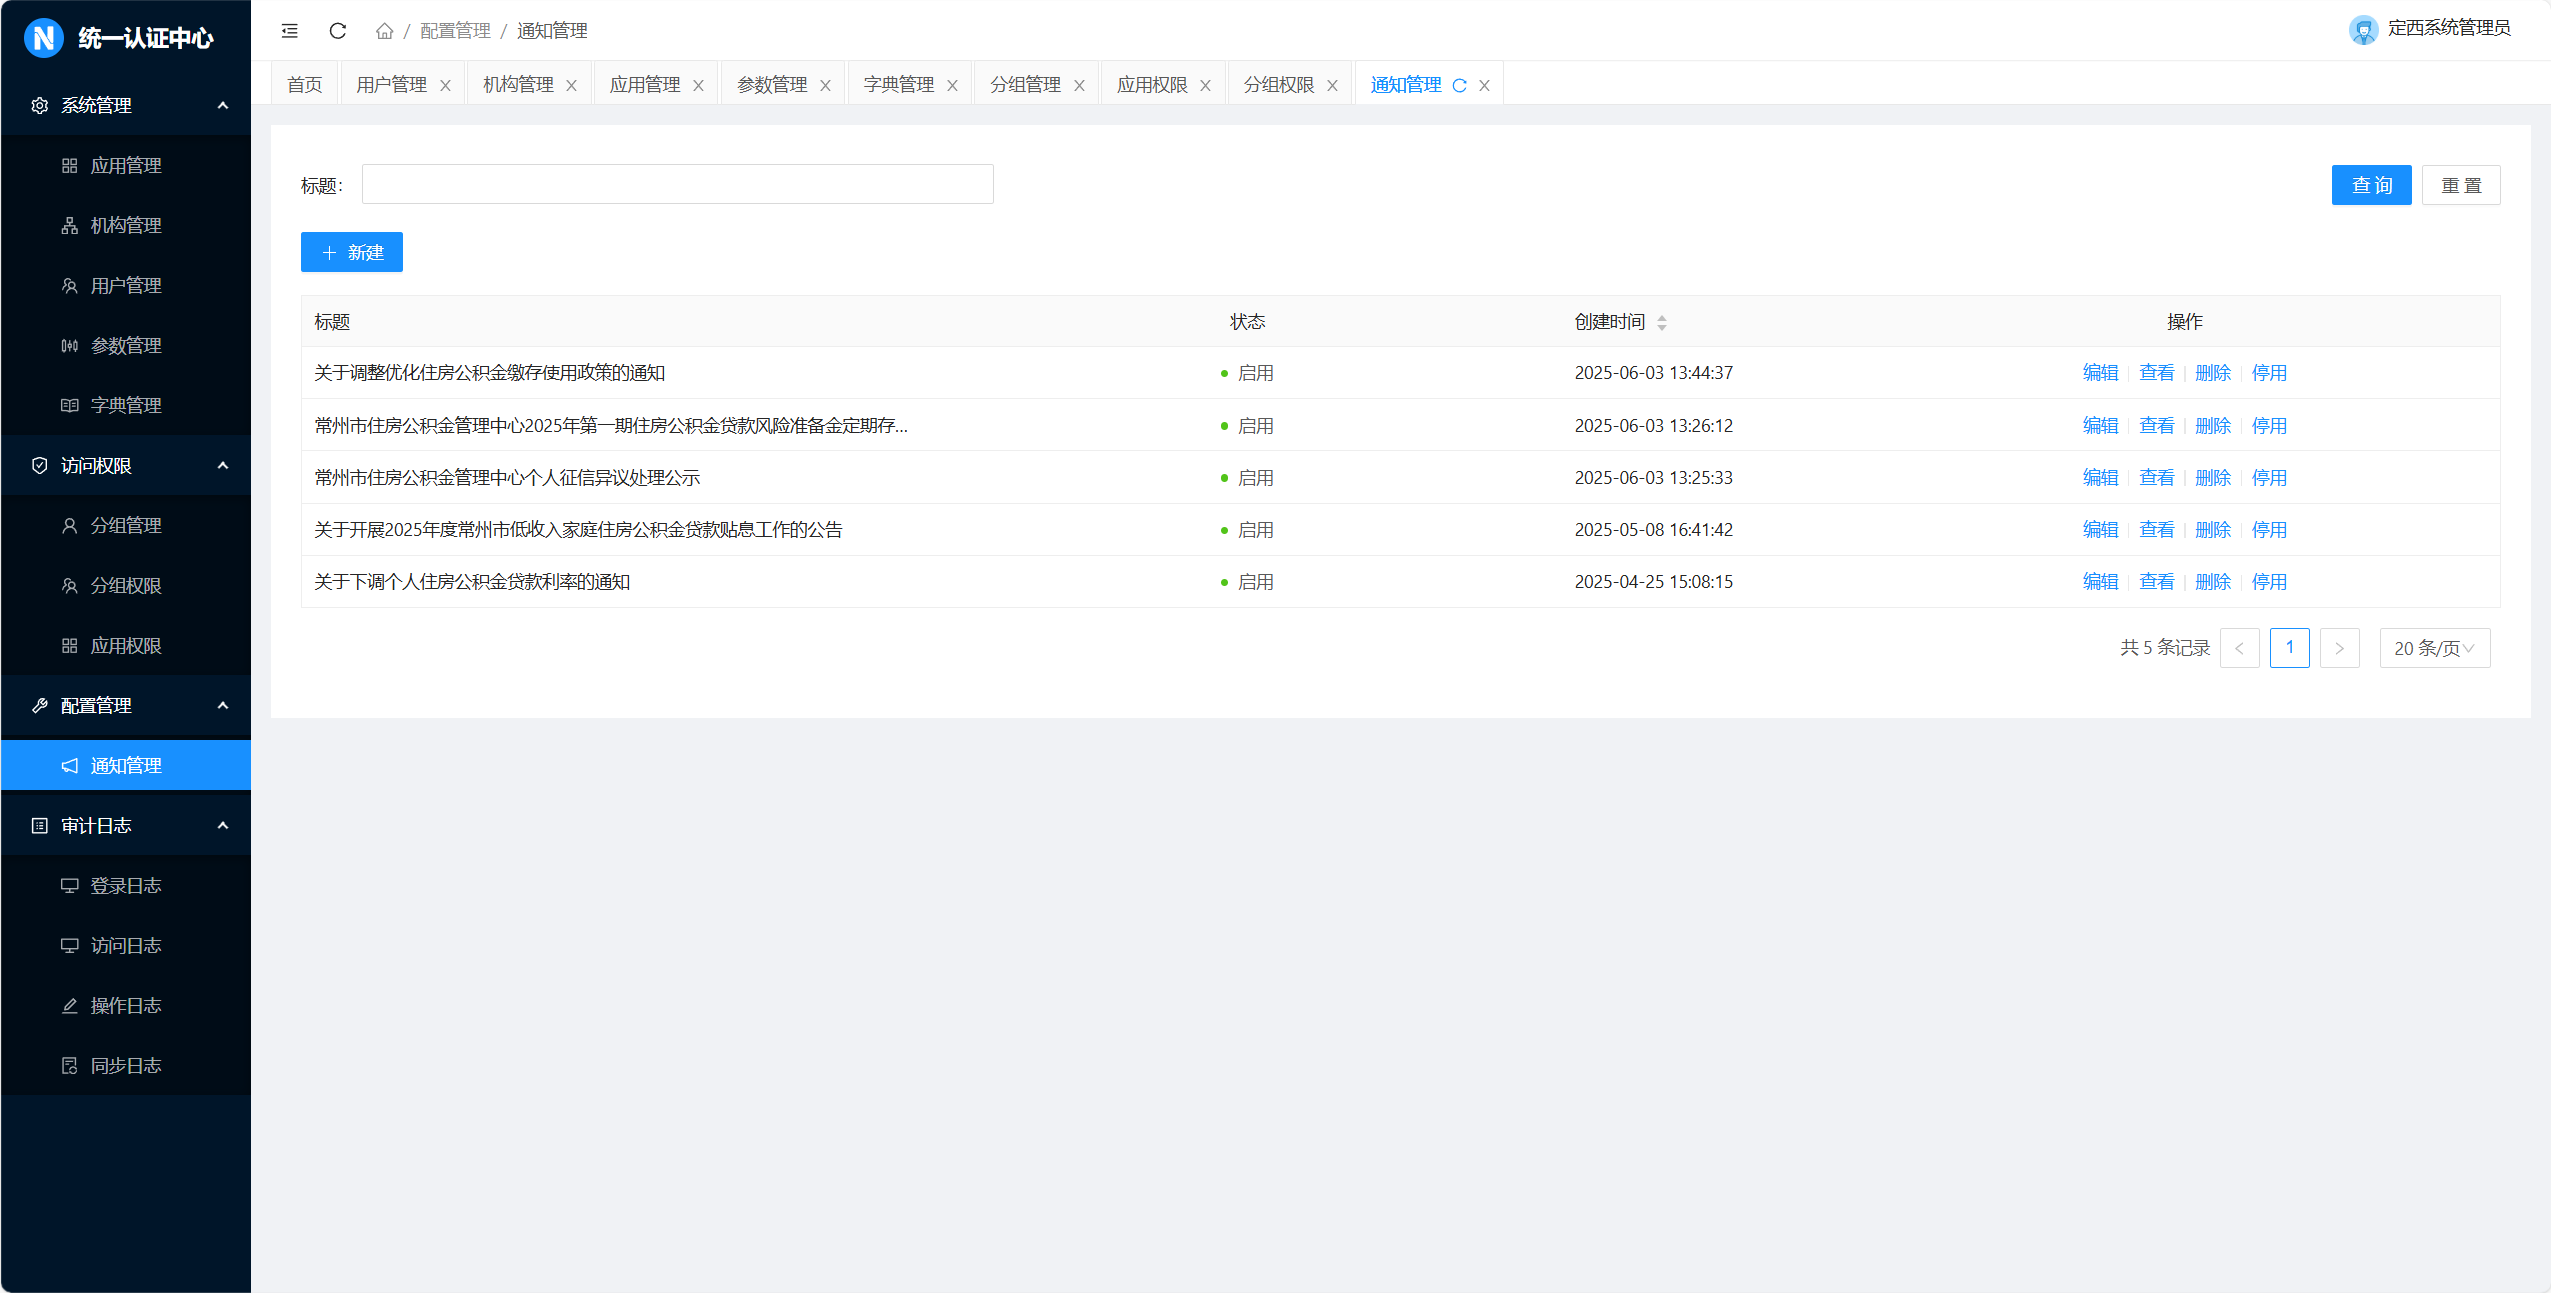The image size is (2551, 1293).
Task: Click 停用 for 常州市住房公积金管理中心个人征信异议处理公示
Action: tap(2268, 478)
